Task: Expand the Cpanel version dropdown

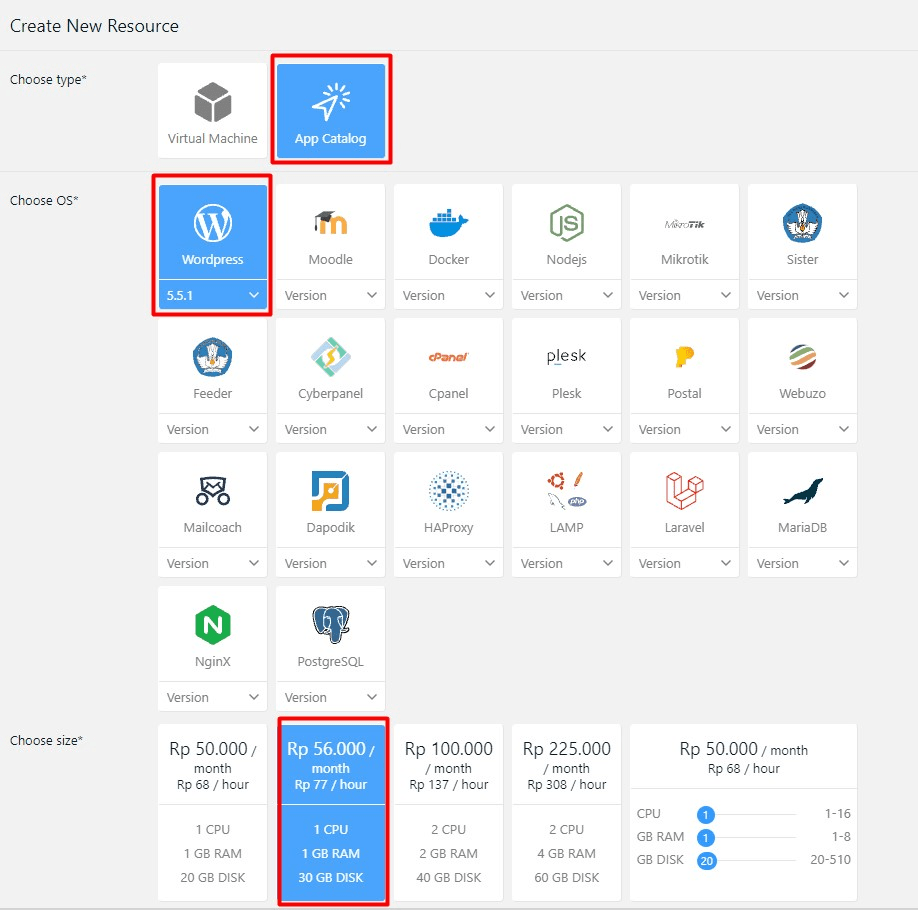Action: [x=448, y=429]
